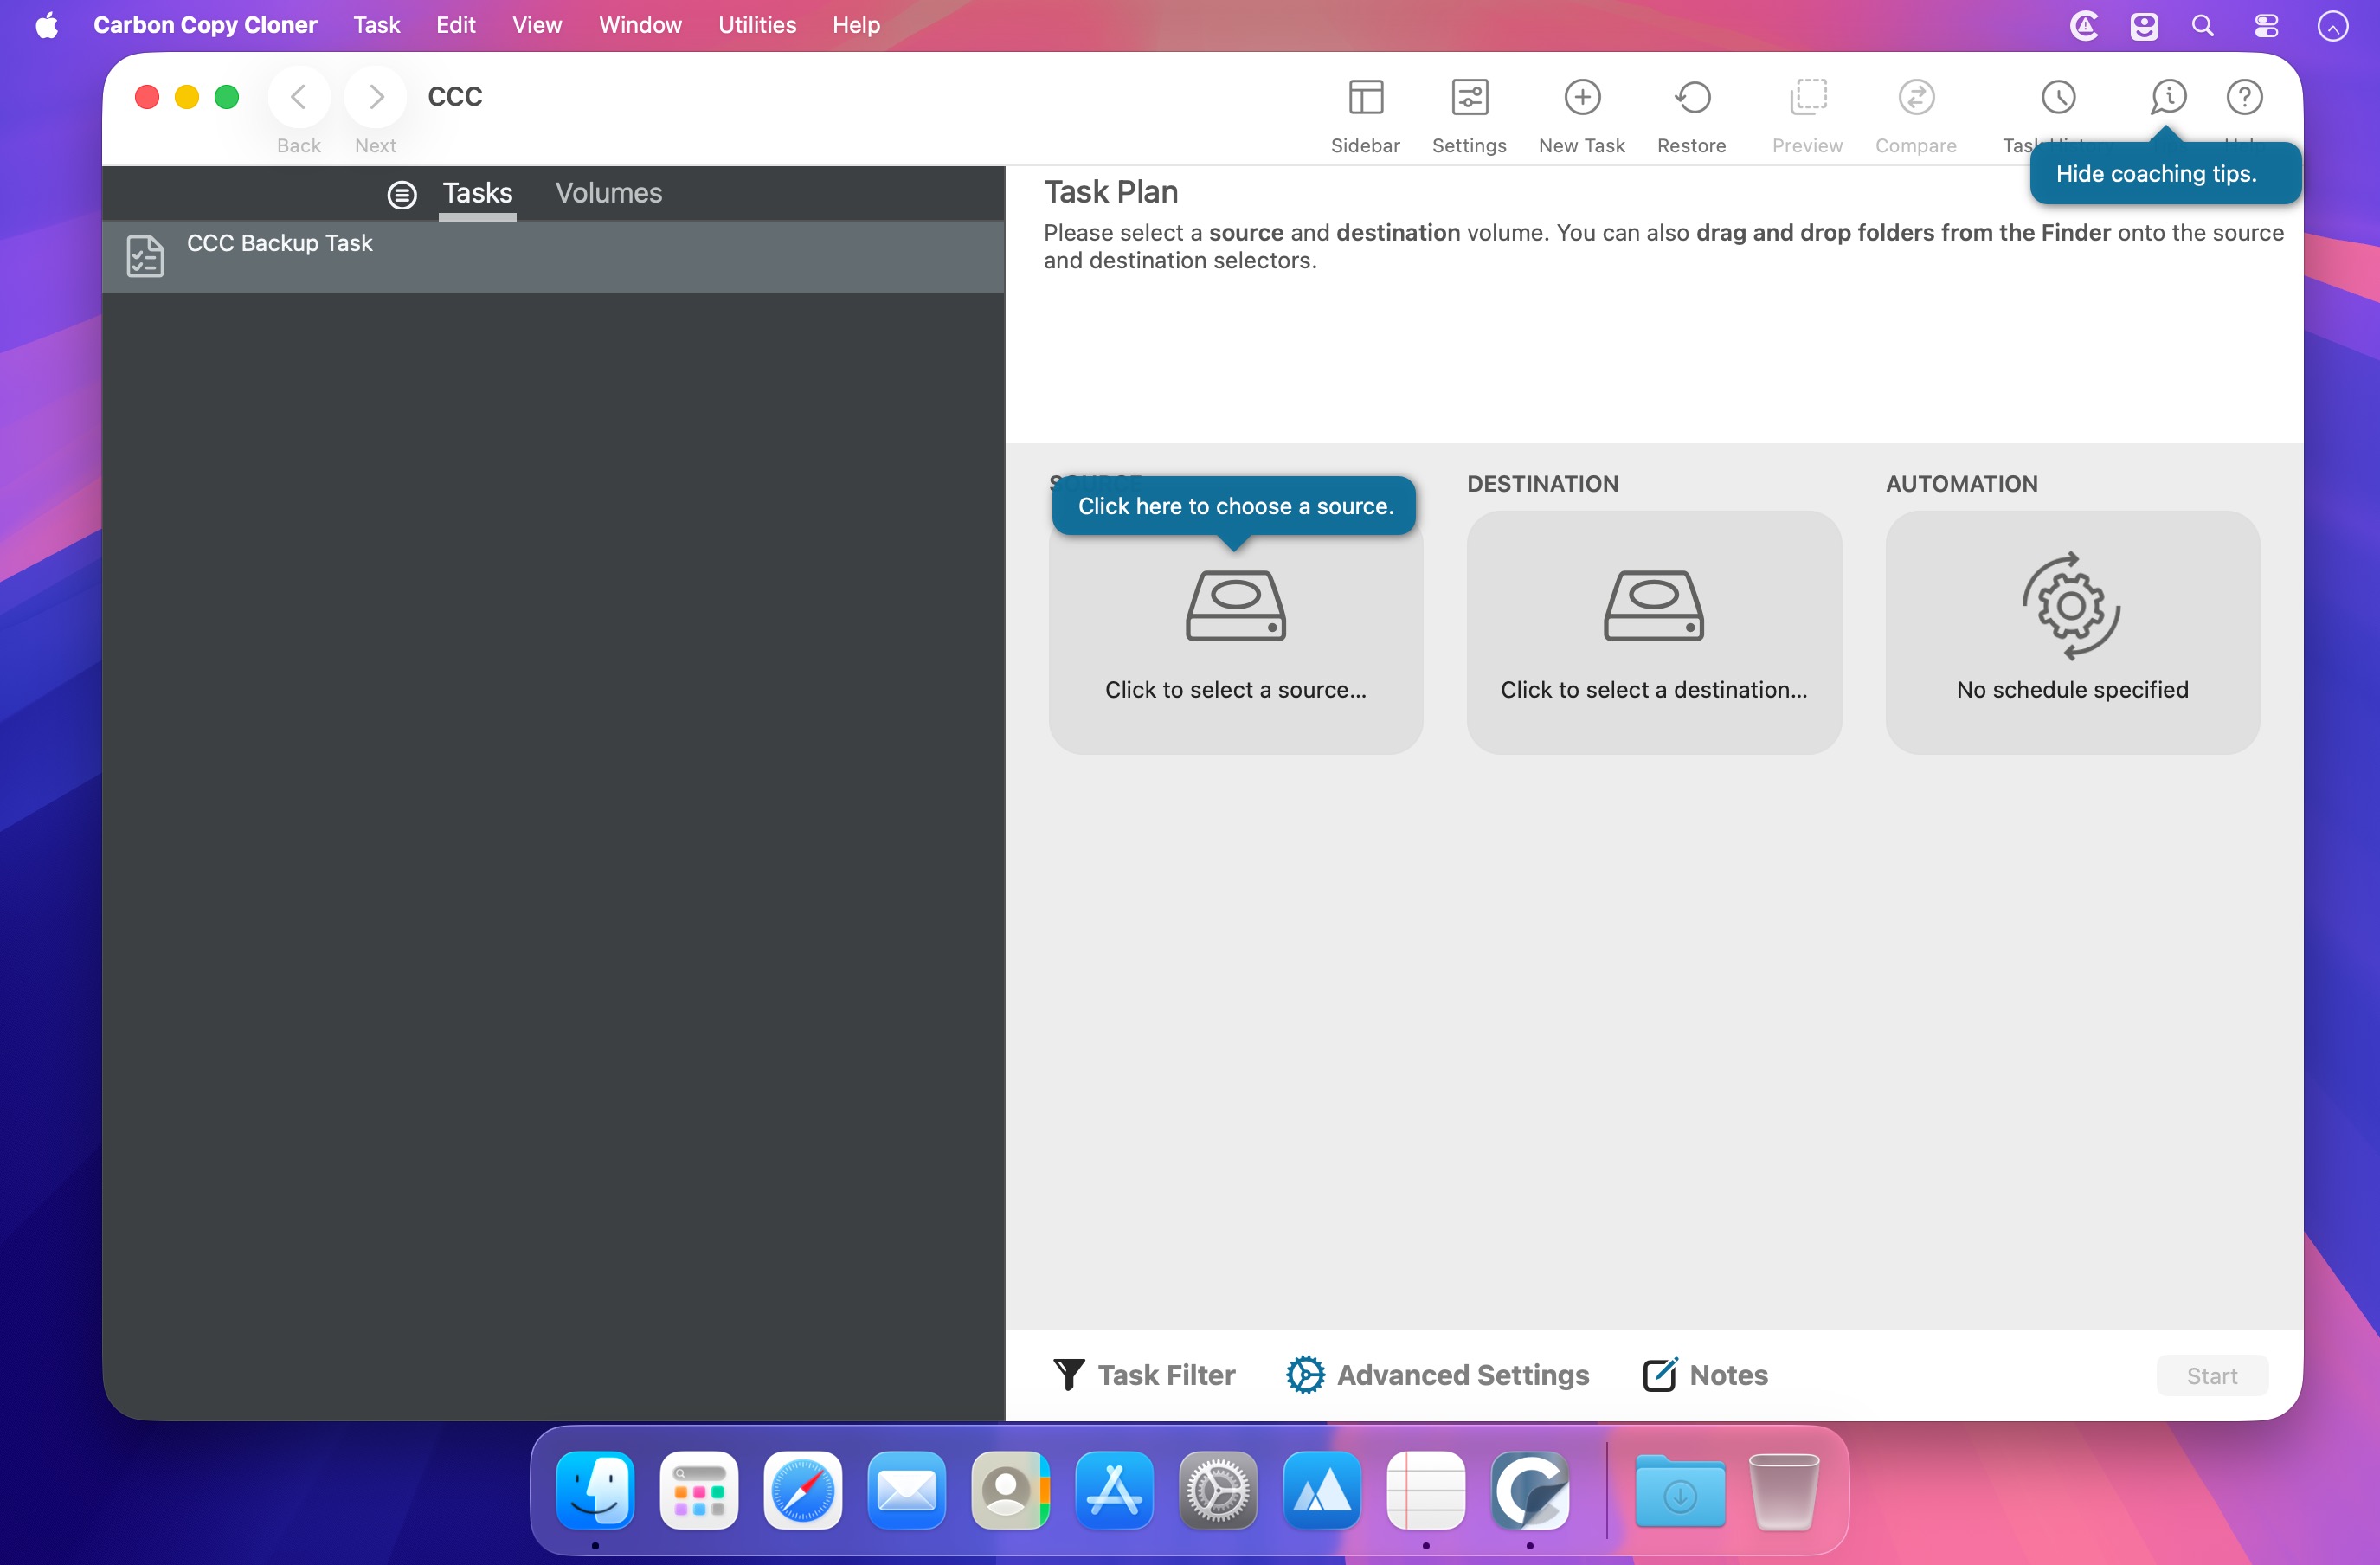Viewport: 2380px width, 1565px height.
Task: Go to Next with right chevron
Action: click(375, 97)
